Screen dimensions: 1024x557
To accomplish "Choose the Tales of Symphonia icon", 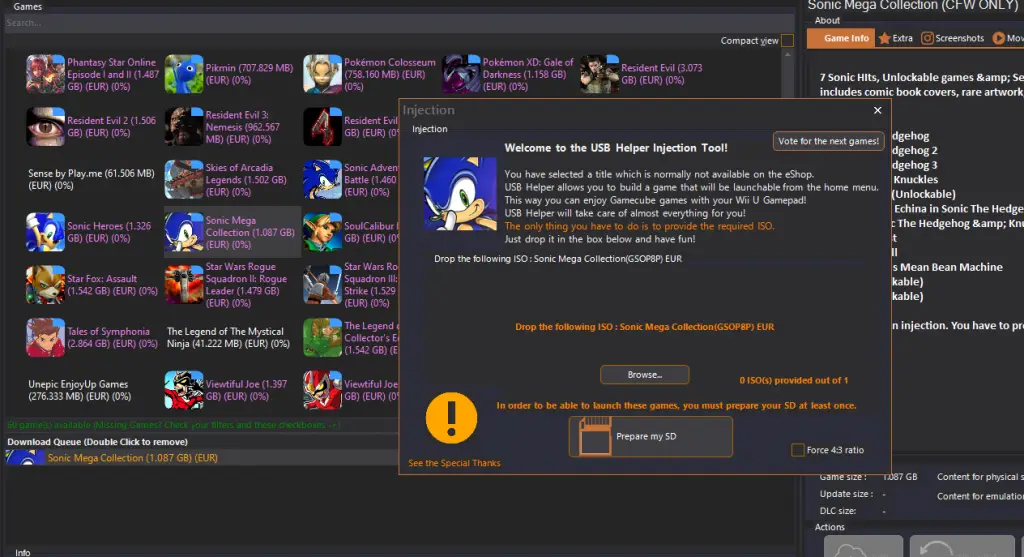I will click(45, 338).
